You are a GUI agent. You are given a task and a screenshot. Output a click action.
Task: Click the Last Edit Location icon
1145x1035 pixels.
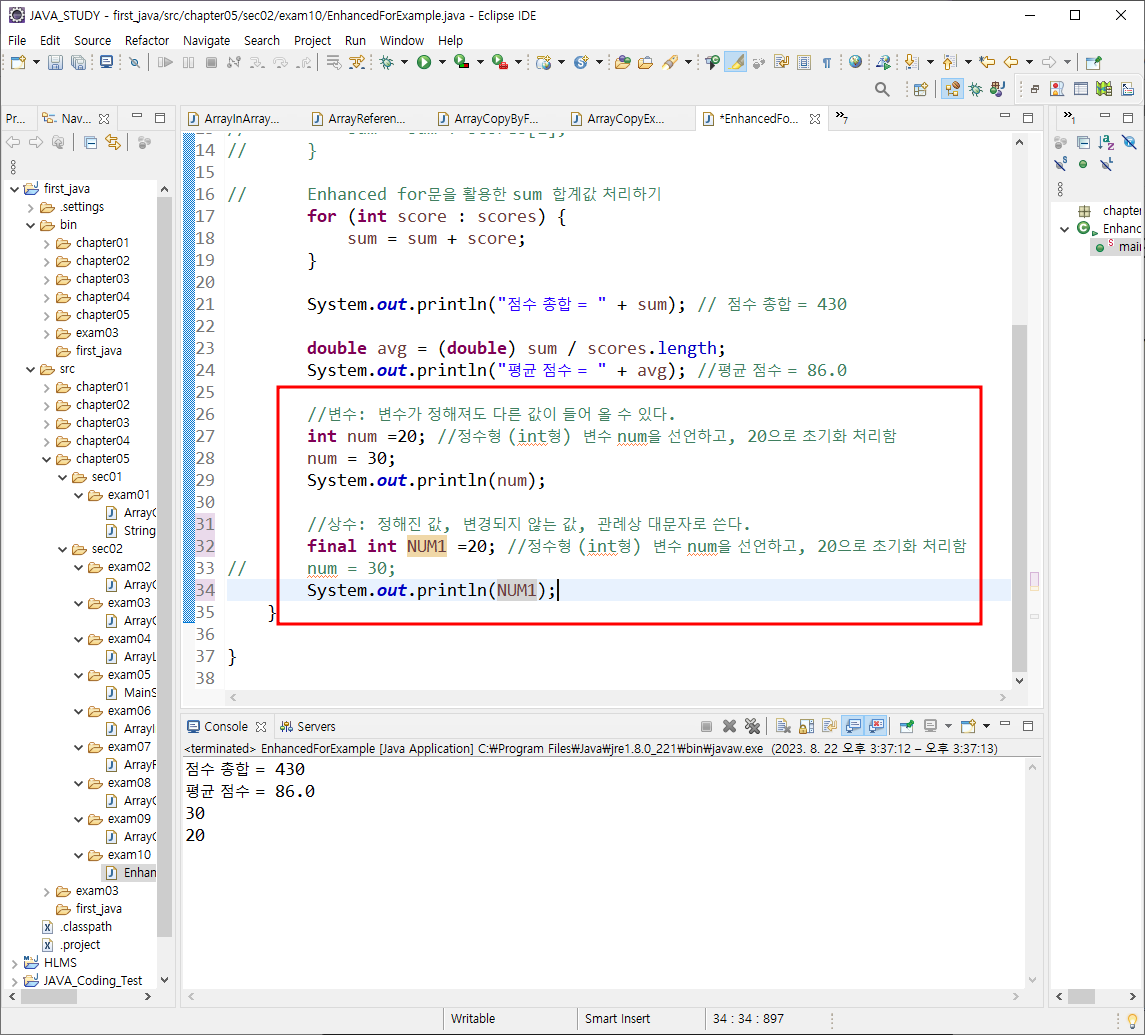click(x=987, y=63)
